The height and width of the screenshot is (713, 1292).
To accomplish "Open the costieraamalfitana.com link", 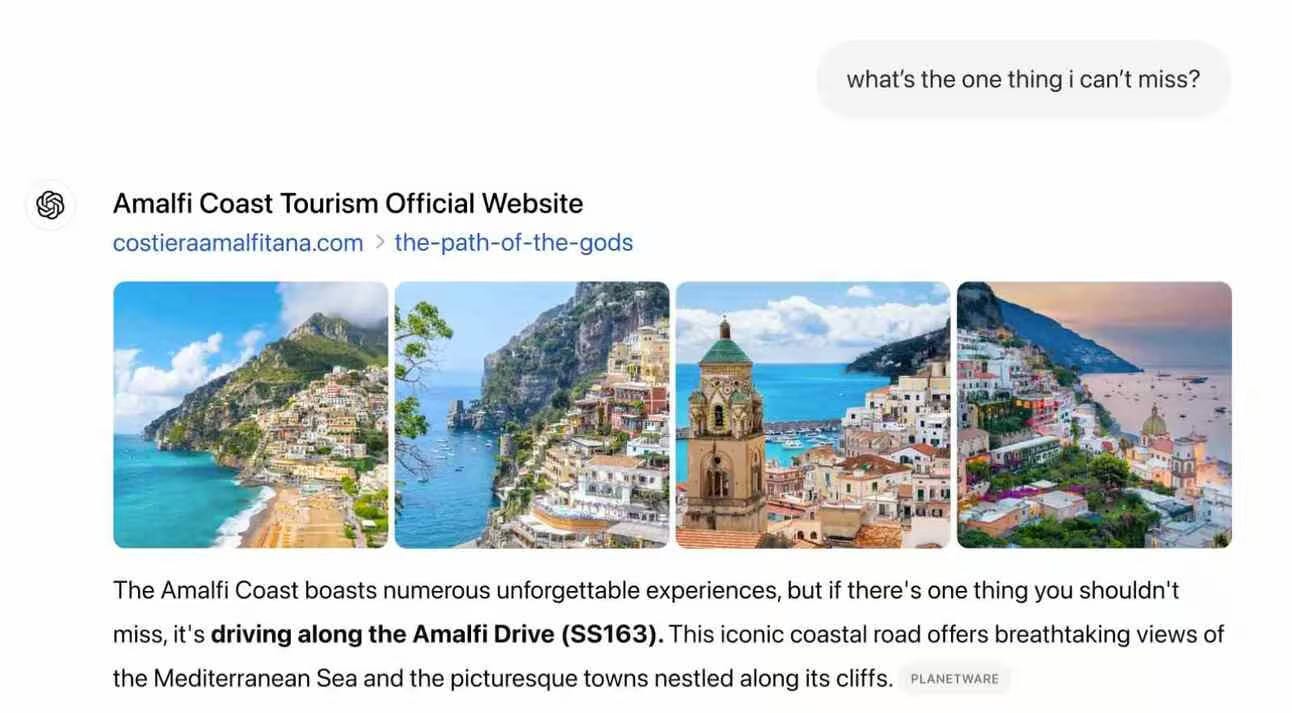I will tap(238, 243).
